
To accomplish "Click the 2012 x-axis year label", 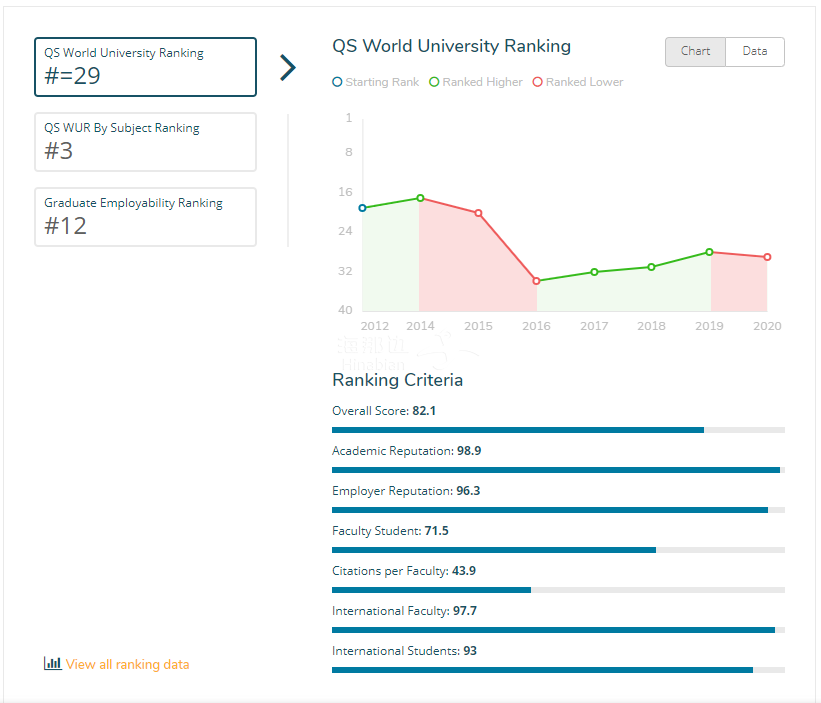I will [375, 326].
